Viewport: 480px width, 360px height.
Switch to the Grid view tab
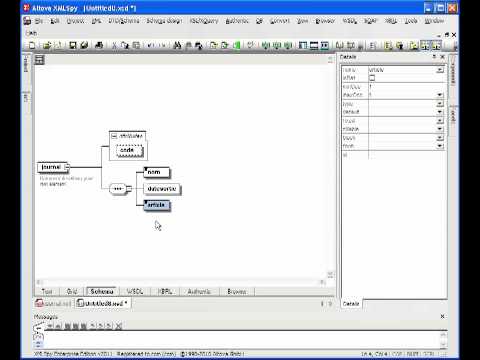(72, 292)
